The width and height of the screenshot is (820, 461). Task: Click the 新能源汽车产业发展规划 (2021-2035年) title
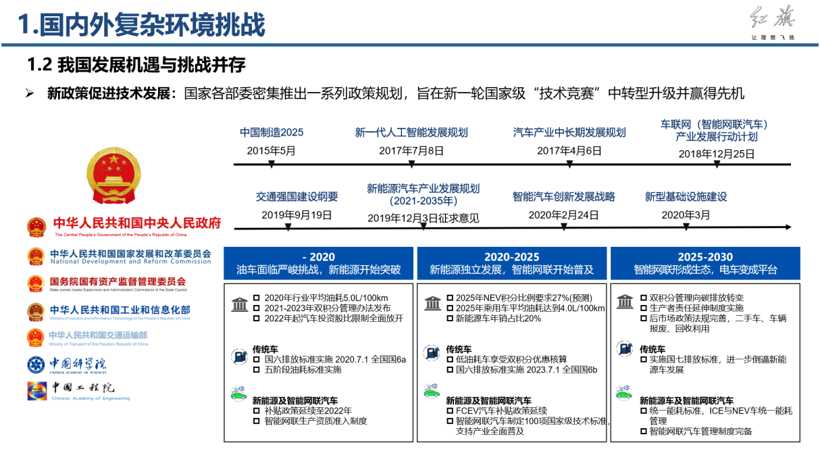click(x=423, y=195)
